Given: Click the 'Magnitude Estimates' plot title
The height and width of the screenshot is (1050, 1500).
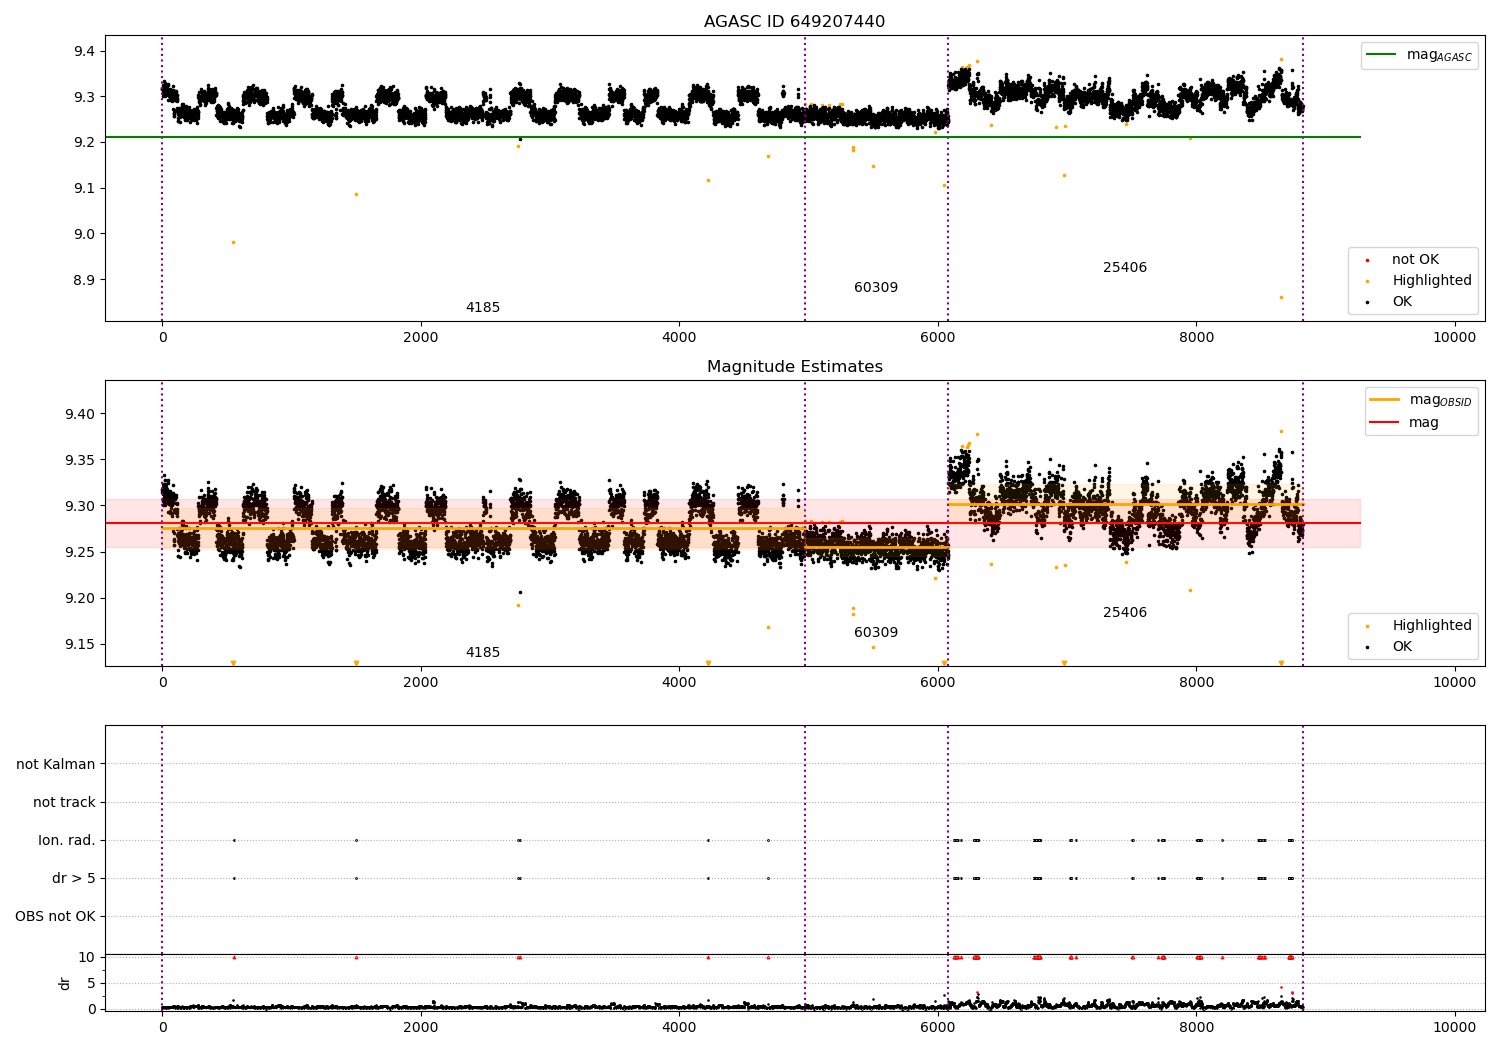Looking at the screenshot, I should 794,367.
